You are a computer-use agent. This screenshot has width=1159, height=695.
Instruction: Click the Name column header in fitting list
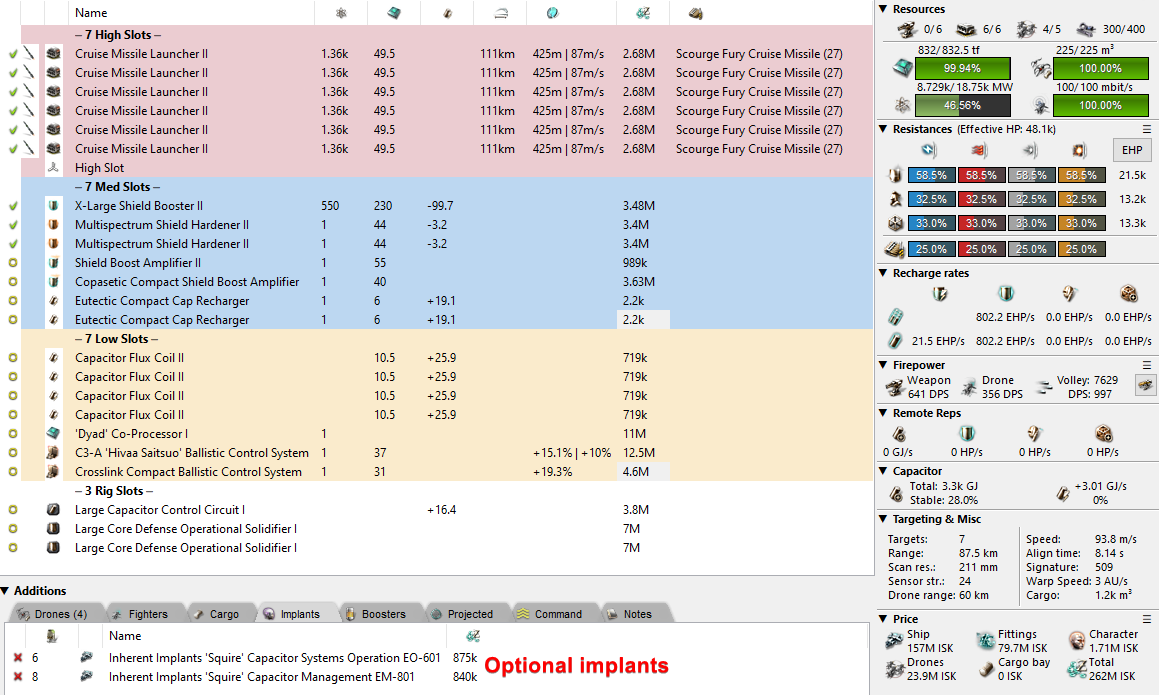click(x=91, y=13)
